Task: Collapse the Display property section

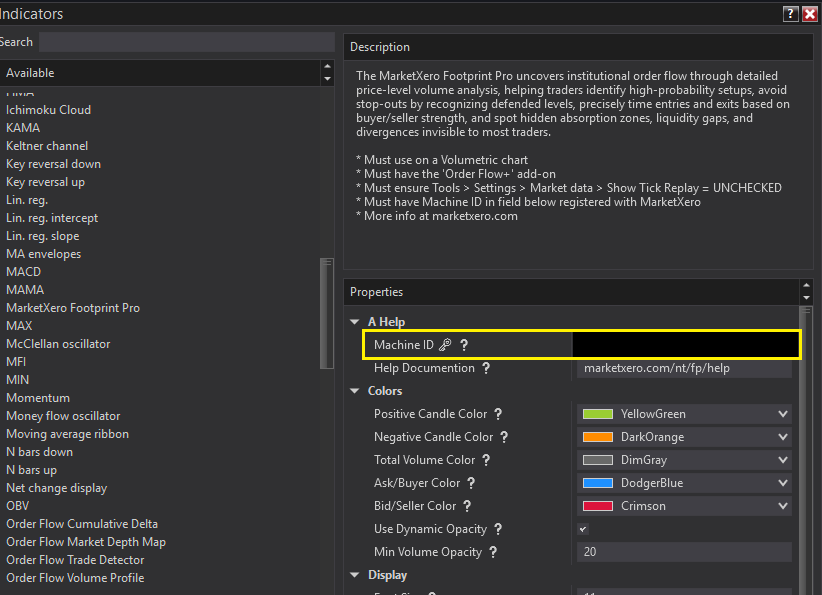Action: (x=355, y=575)
